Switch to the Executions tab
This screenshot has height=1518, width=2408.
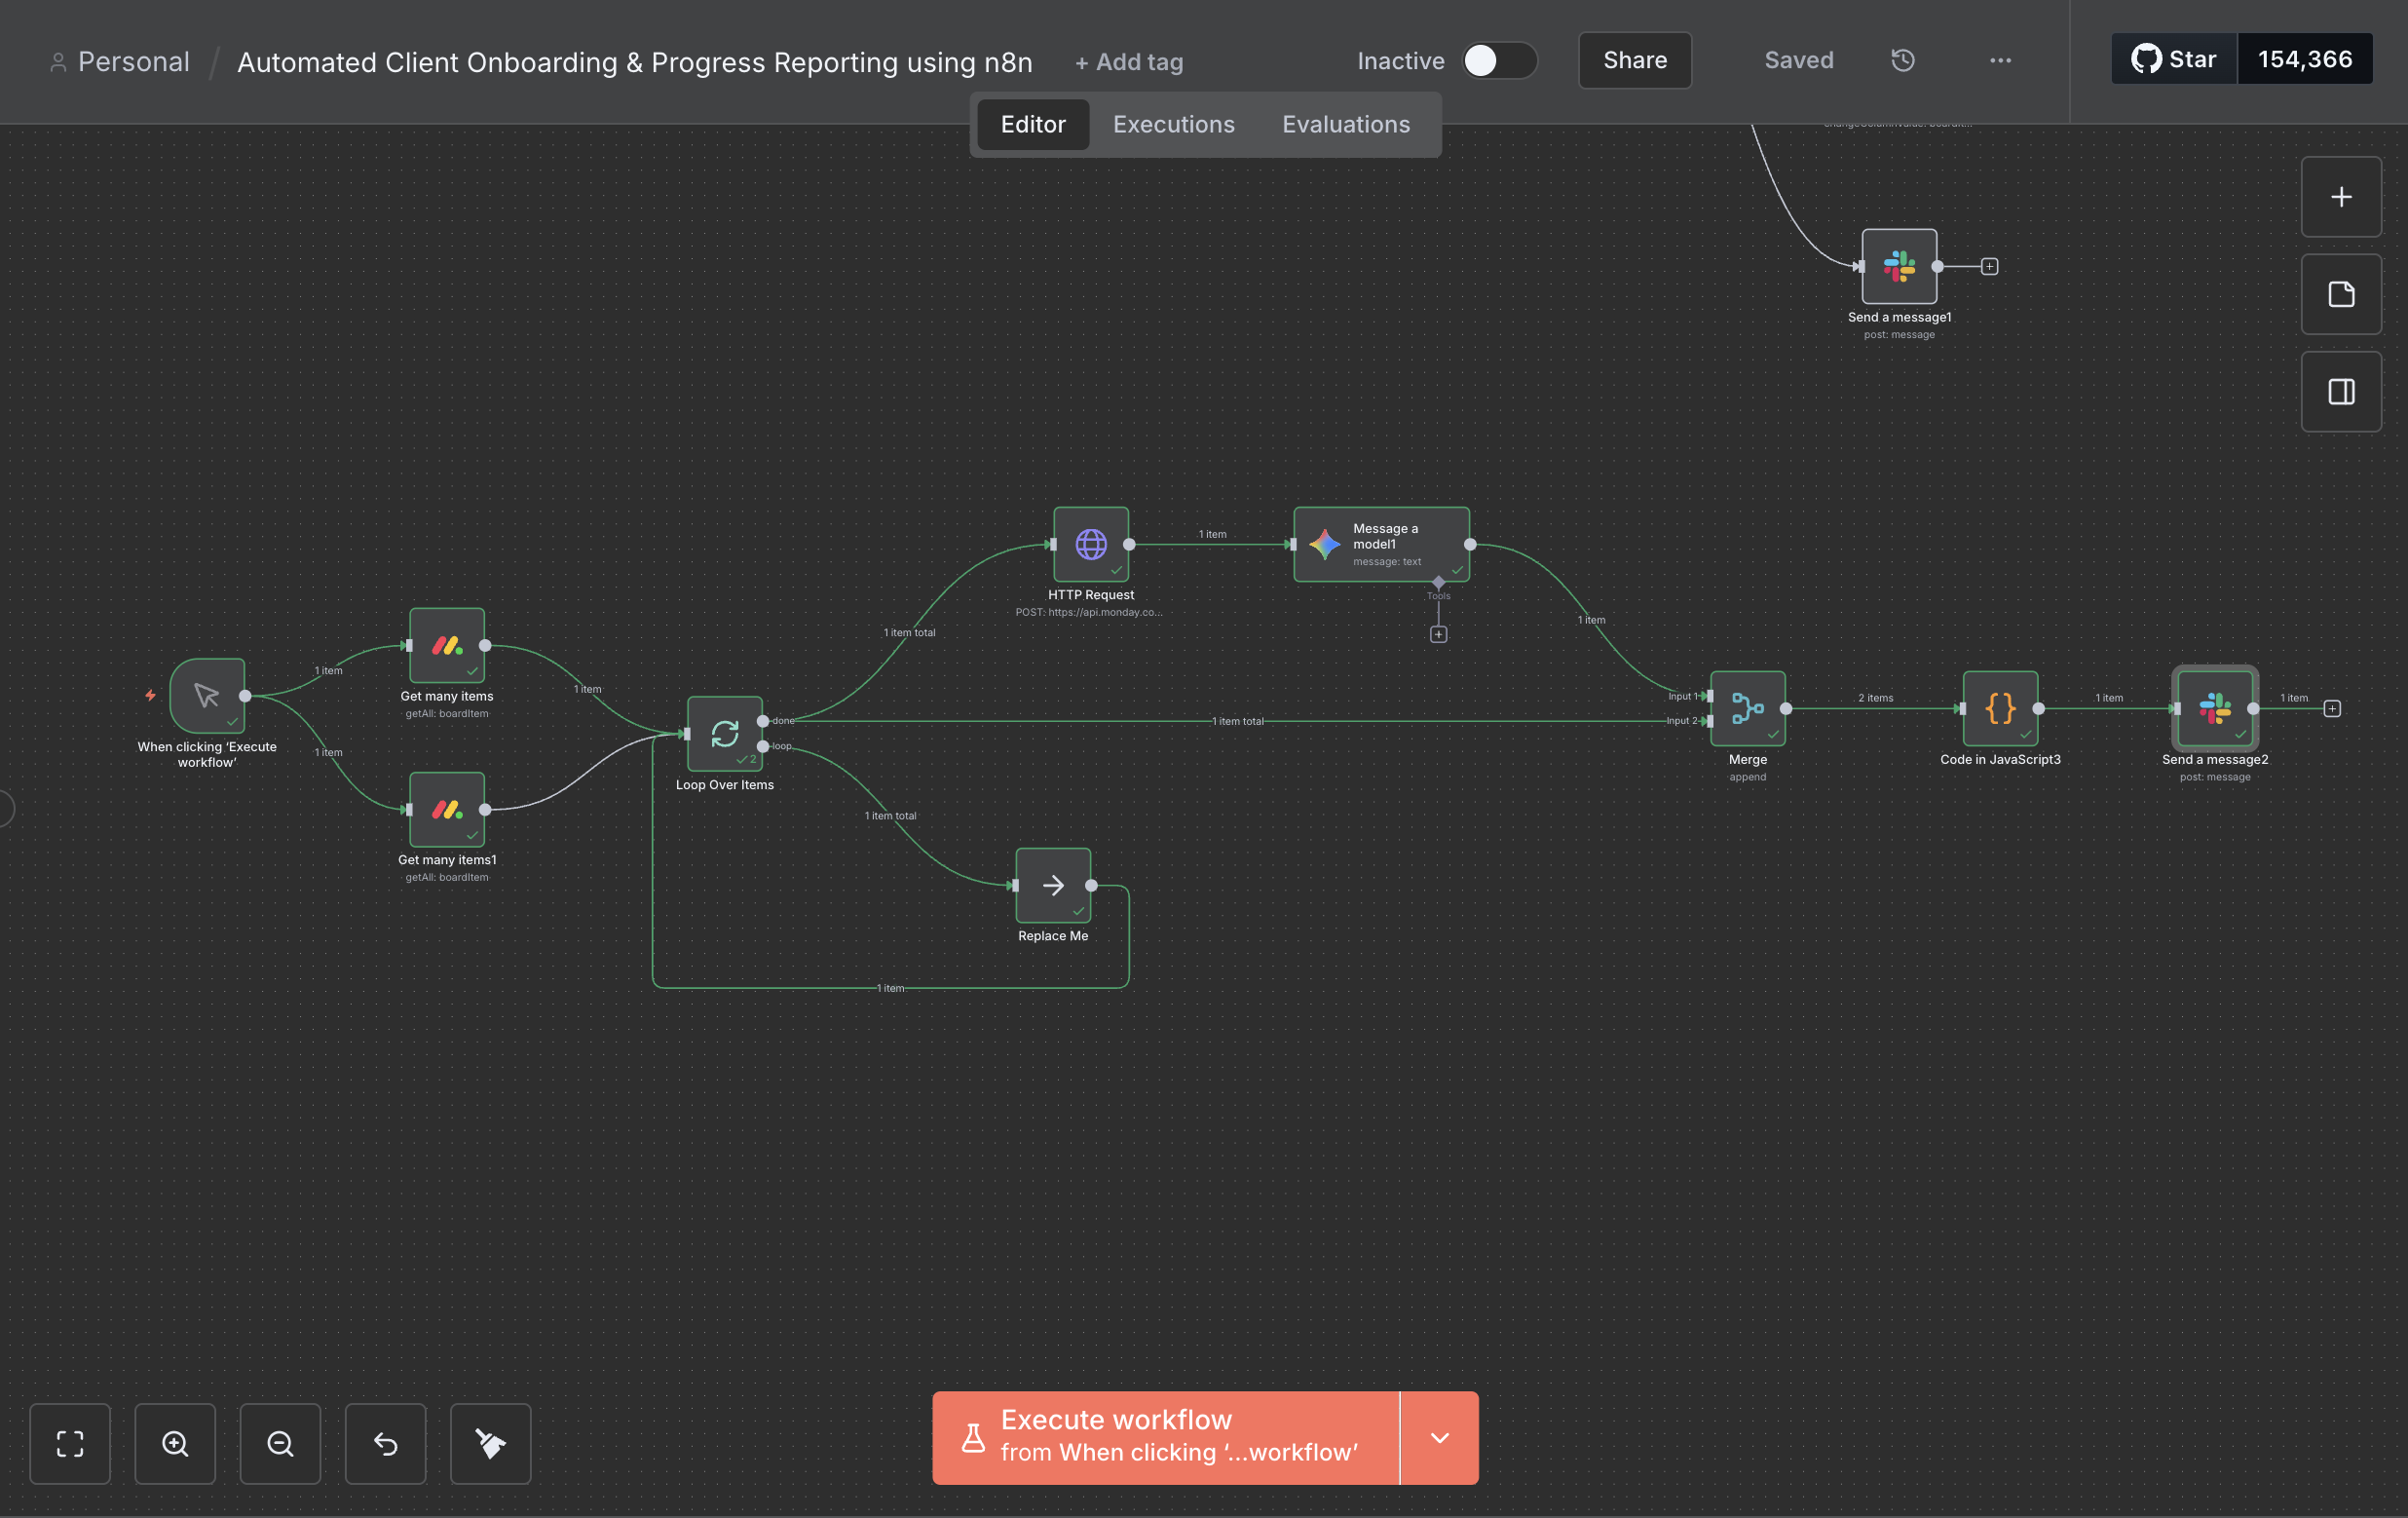1172,124
